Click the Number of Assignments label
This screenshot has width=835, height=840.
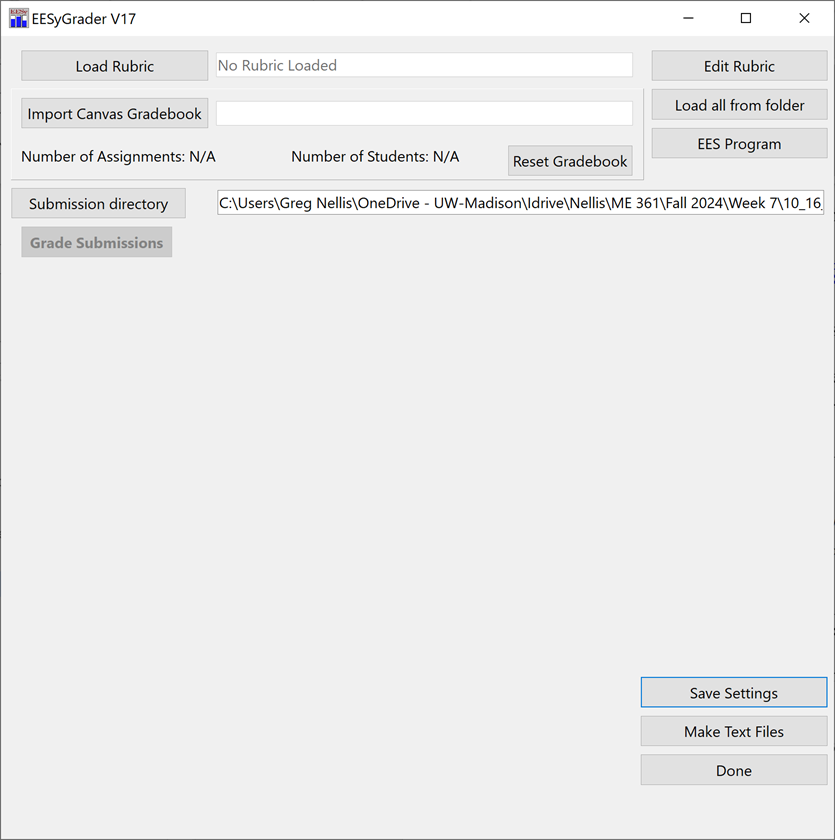(118, 157)
